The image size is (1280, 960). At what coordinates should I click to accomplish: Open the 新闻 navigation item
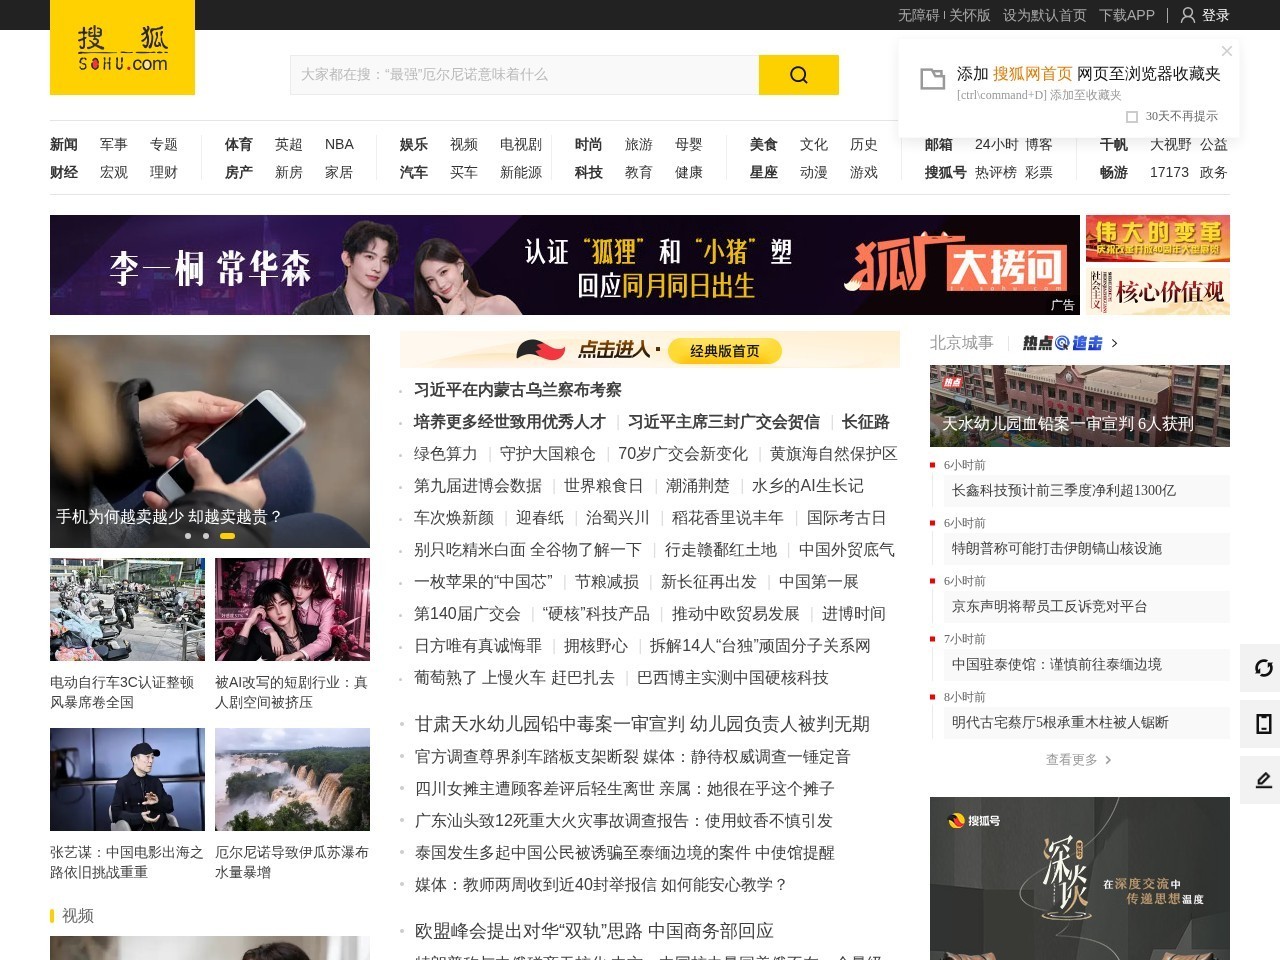point(64,144)
